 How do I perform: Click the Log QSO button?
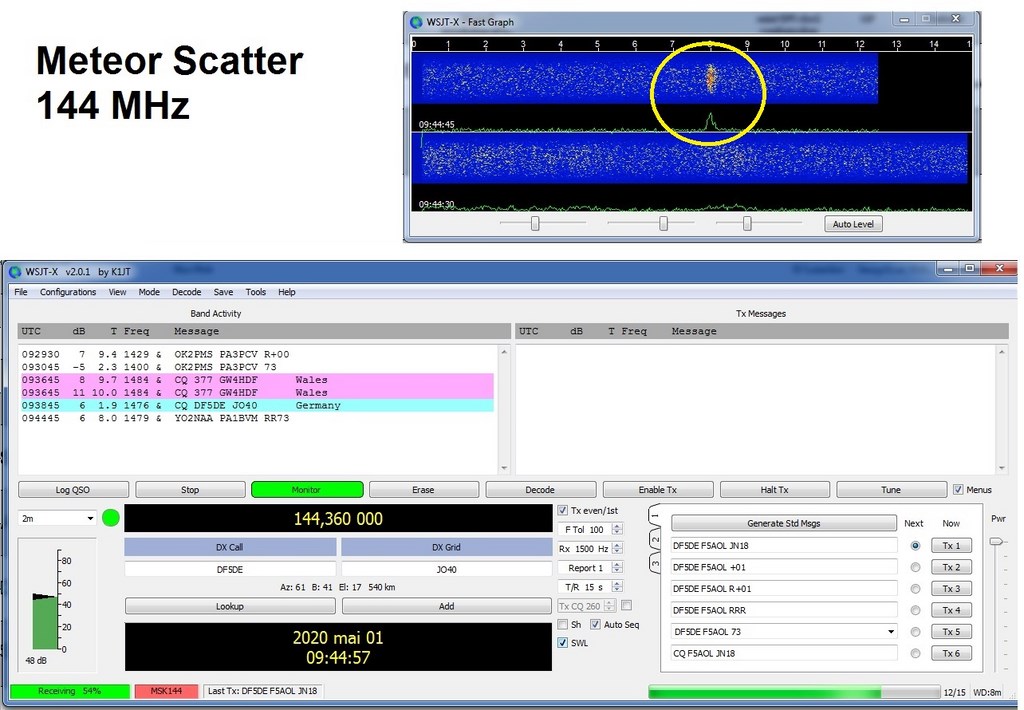(72, 489)
